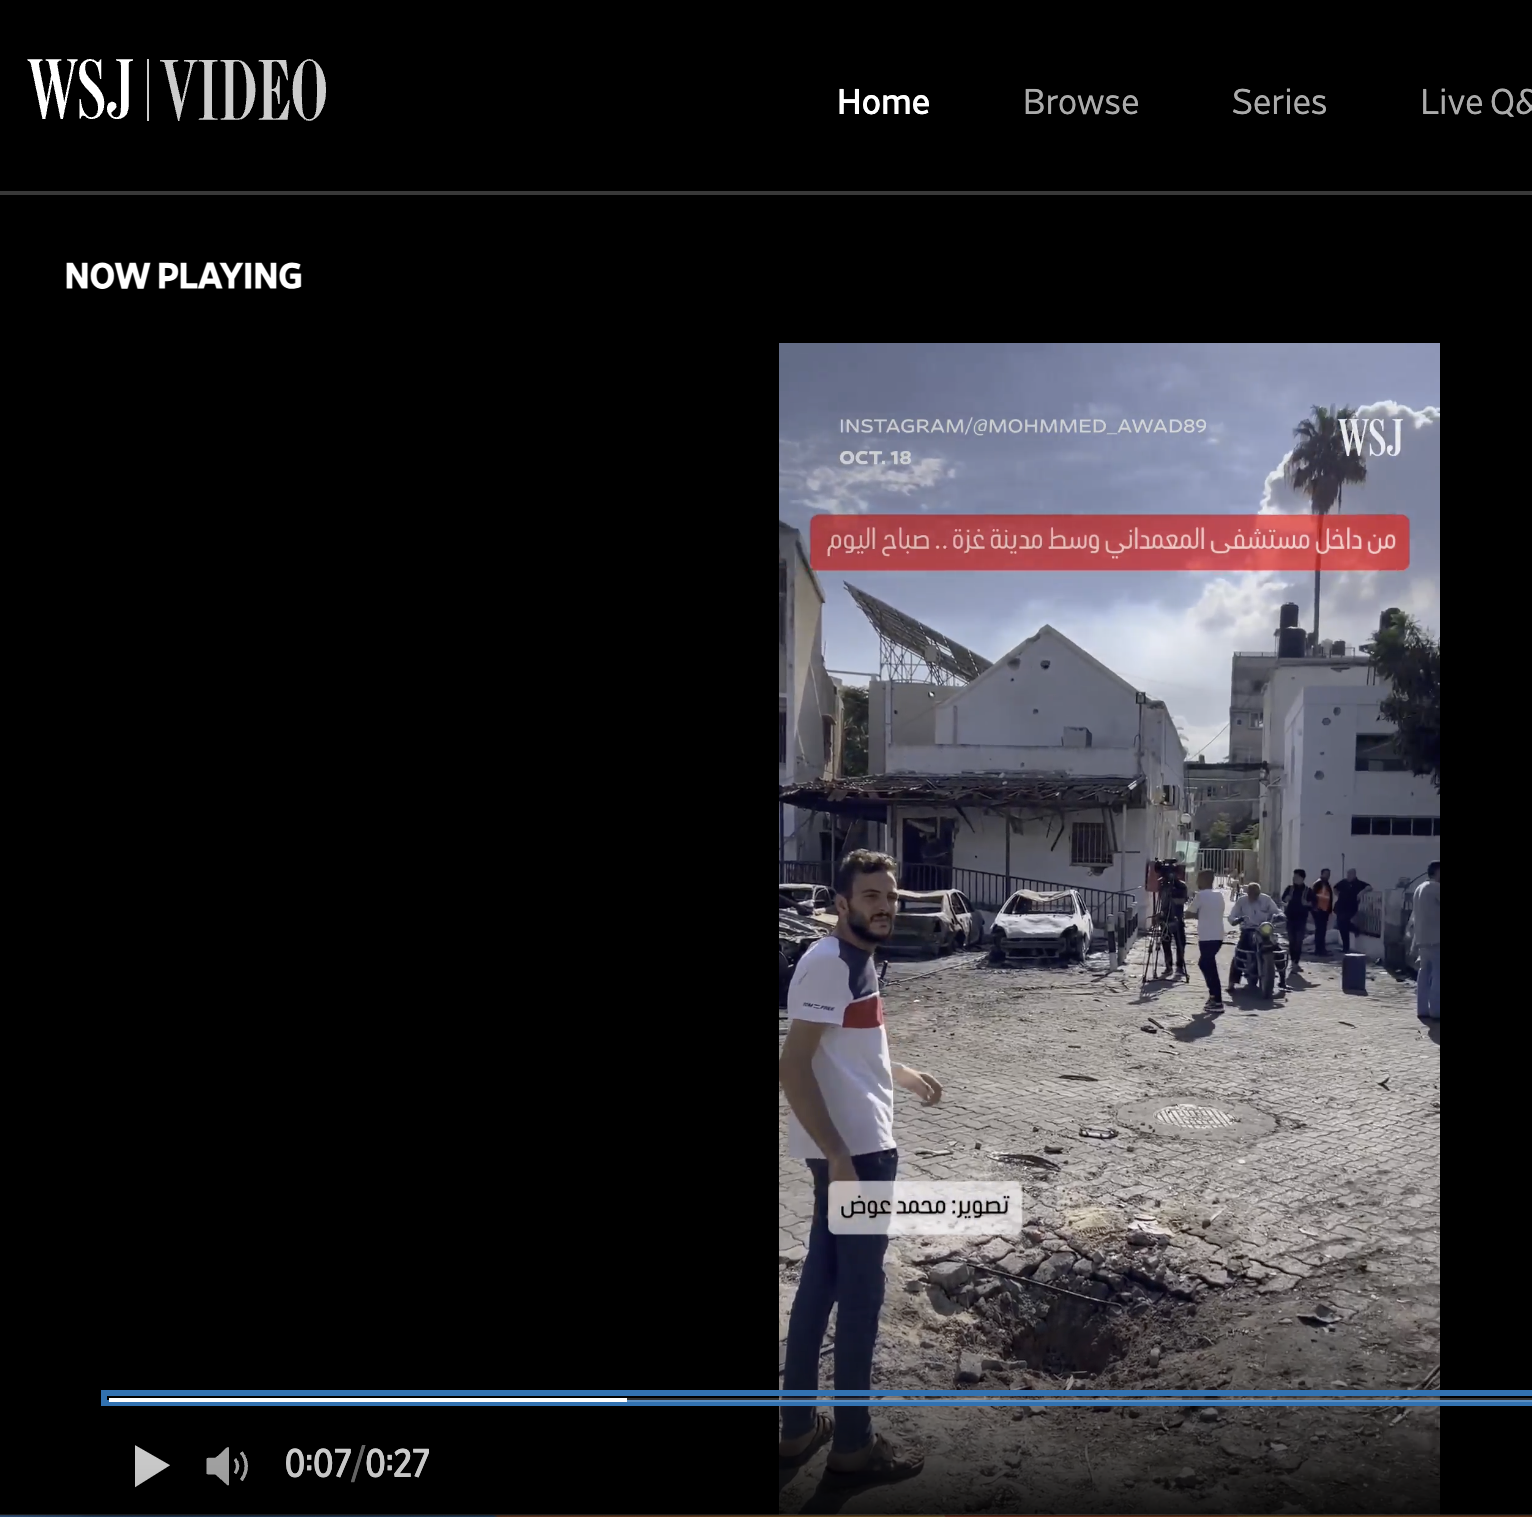This screenshot has height=1517, width=1532.
Task: Click the Instagram @MOHMMED_AWAD89 credit text
Action: [1022, 426]
